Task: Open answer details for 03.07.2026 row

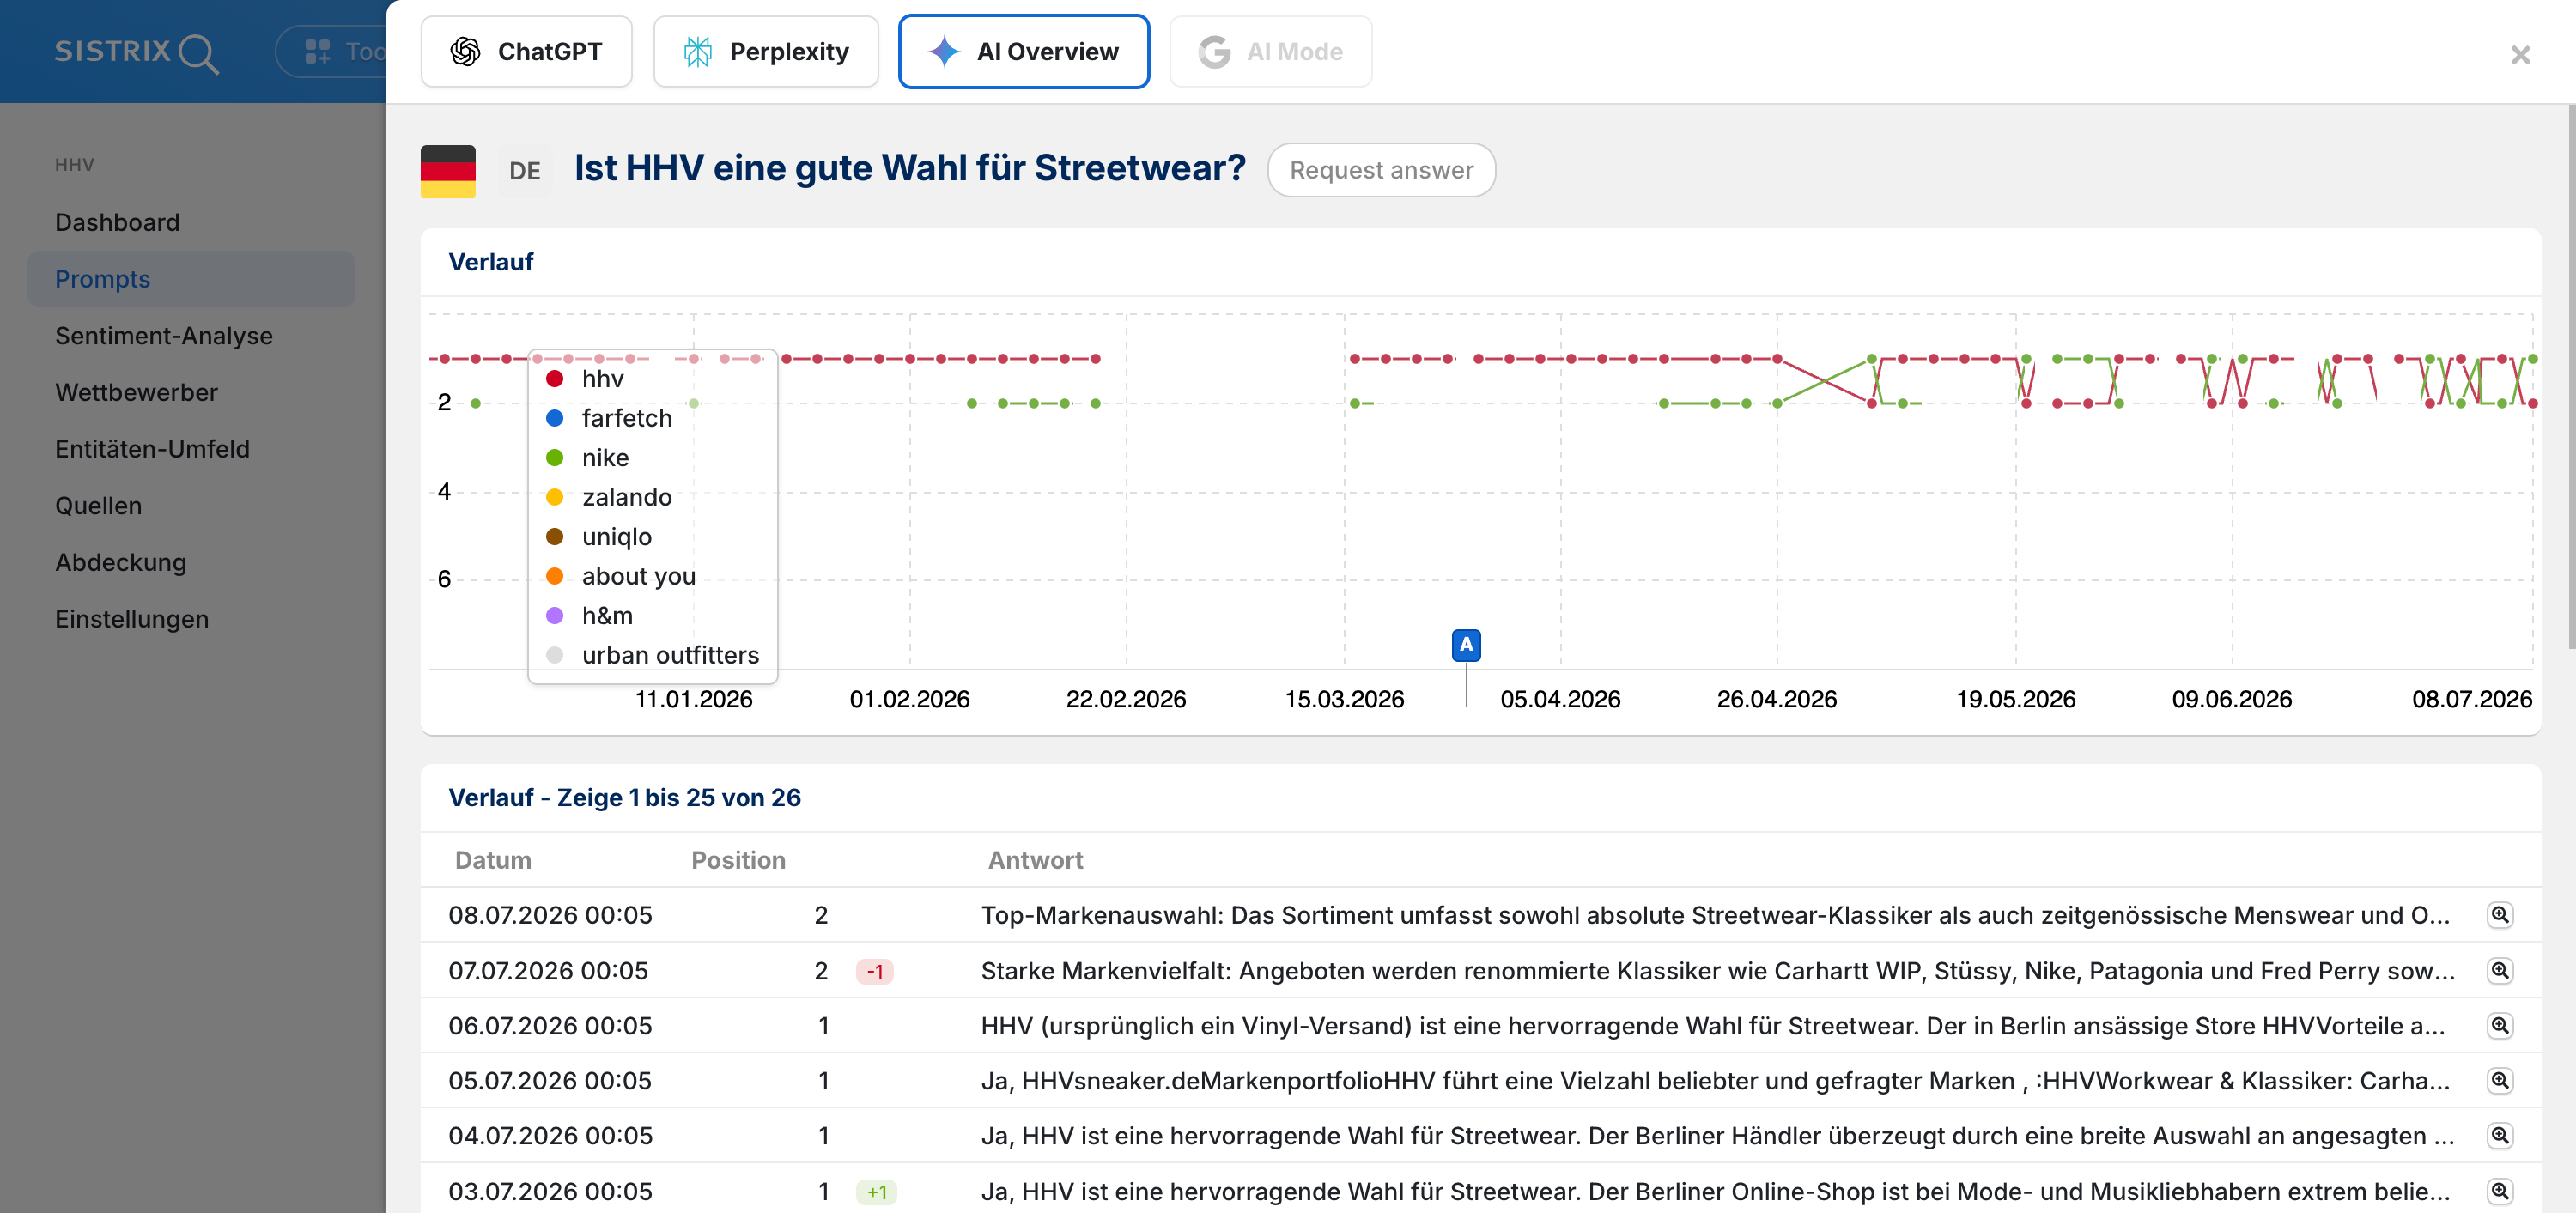Action: pos(2499,1191)
